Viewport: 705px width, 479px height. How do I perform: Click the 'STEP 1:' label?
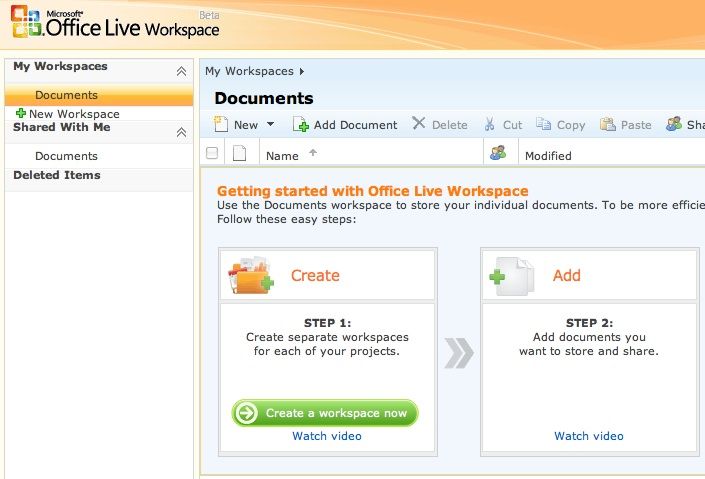tap(327, 323)
